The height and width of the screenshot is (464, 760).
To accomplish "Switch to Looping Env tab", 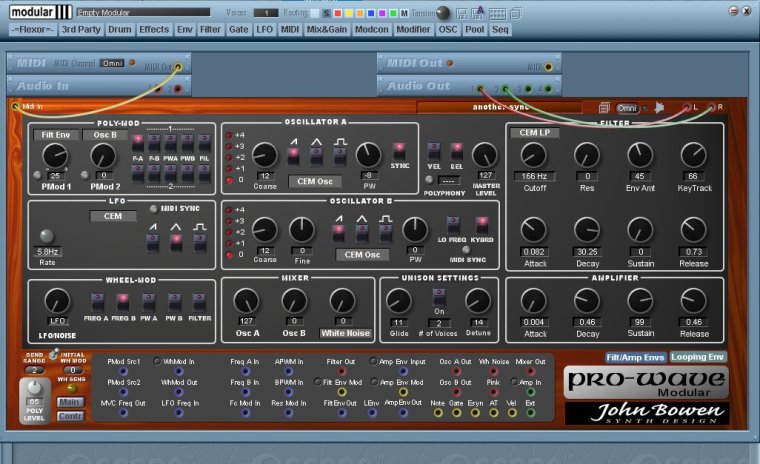I will pyautogui.click(x=697, y=357).
